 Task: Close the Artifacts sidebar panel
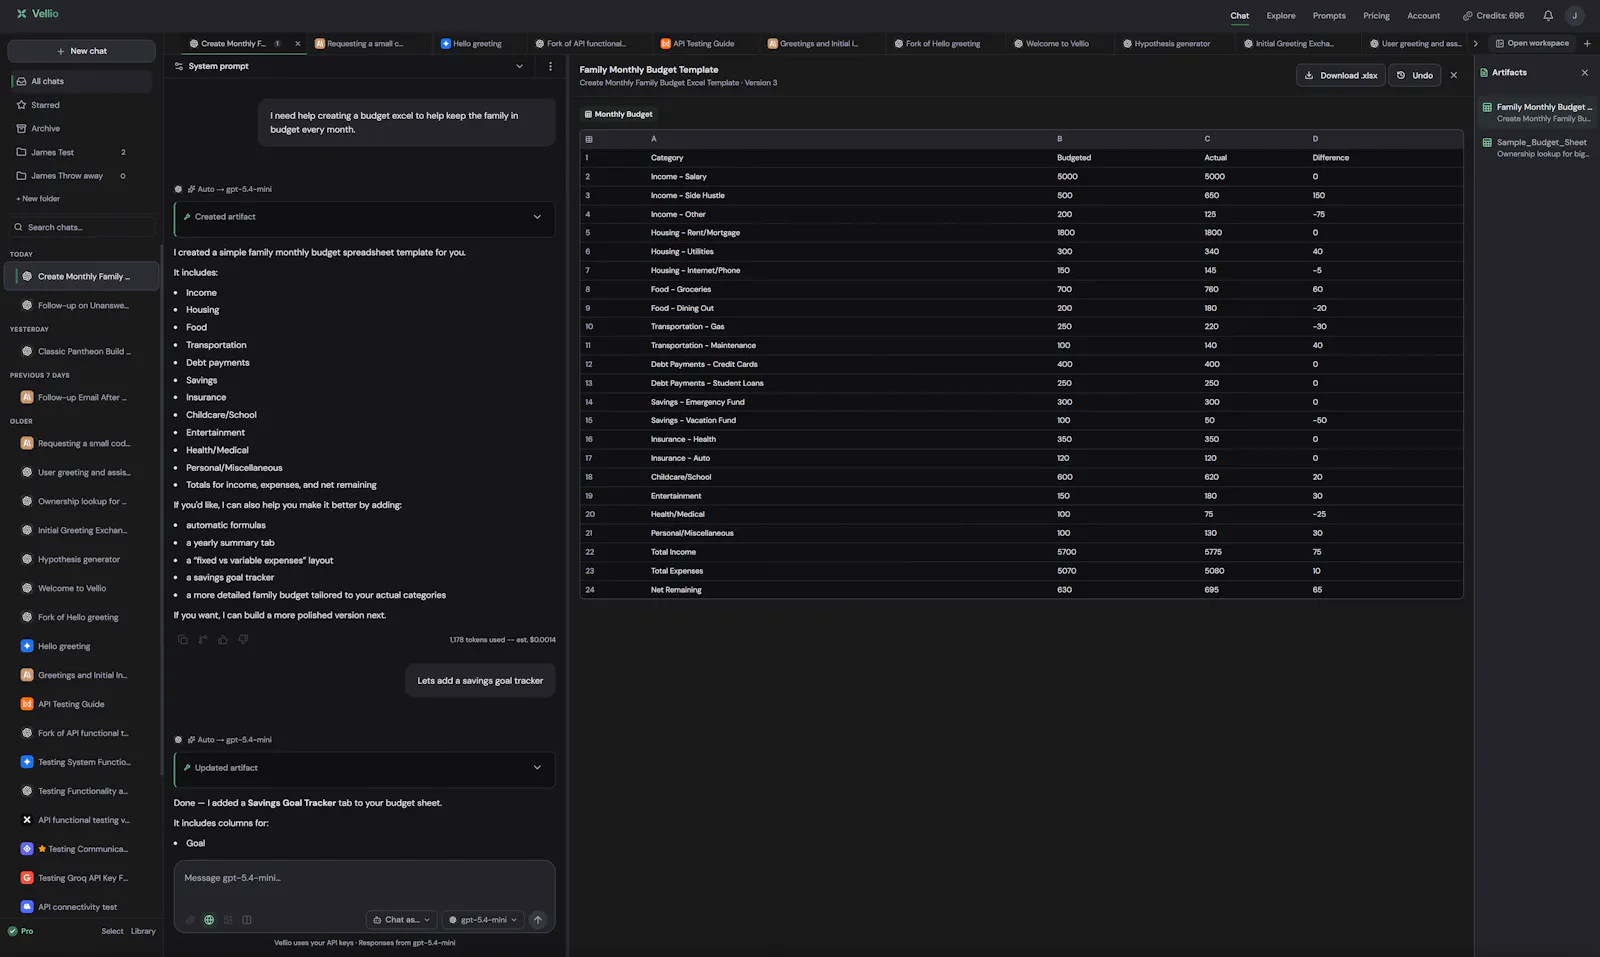[1584, 73]
